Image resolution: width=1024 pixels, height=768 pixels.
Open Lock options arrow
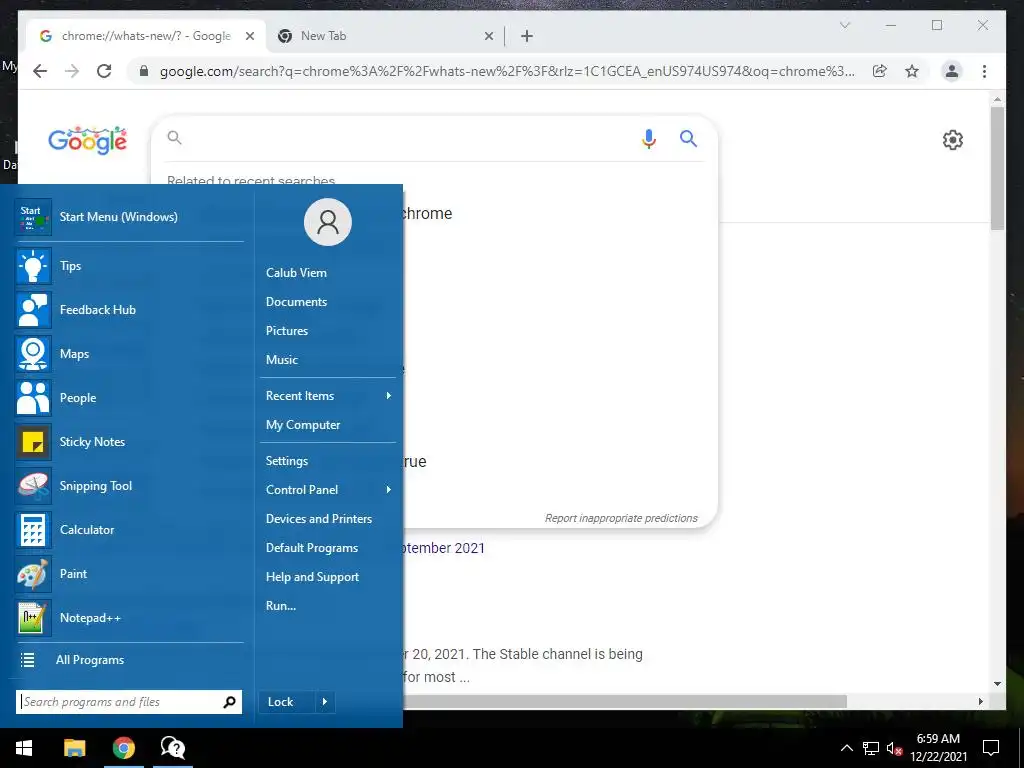pos(325,702)
